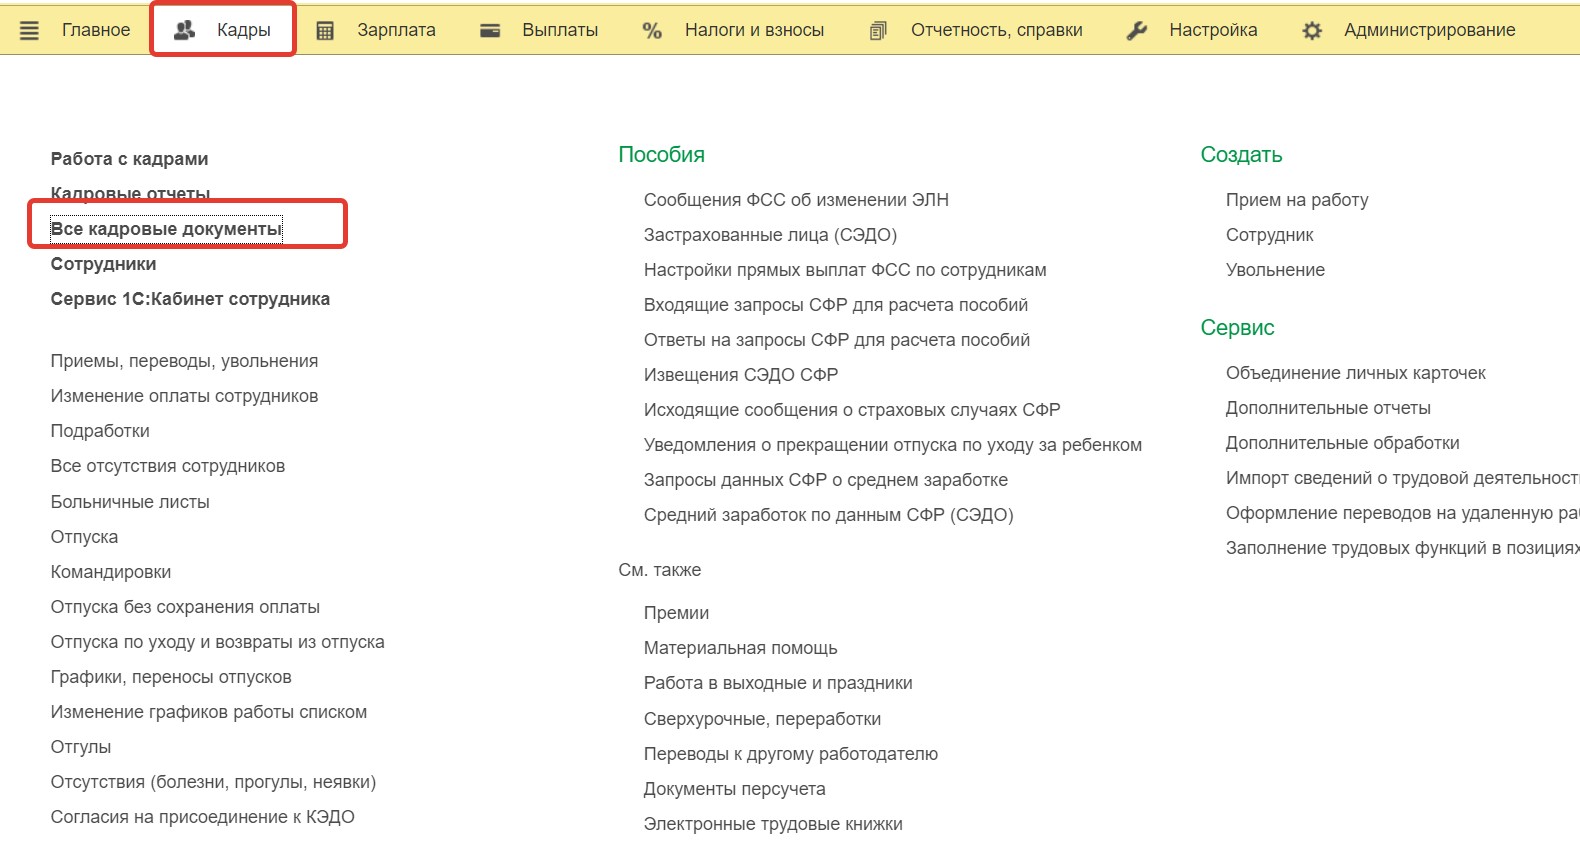This screenshot has width=1580, height=852.
Task: Click the calculator icon of Зарплата
Action: (x=325, y=31)
